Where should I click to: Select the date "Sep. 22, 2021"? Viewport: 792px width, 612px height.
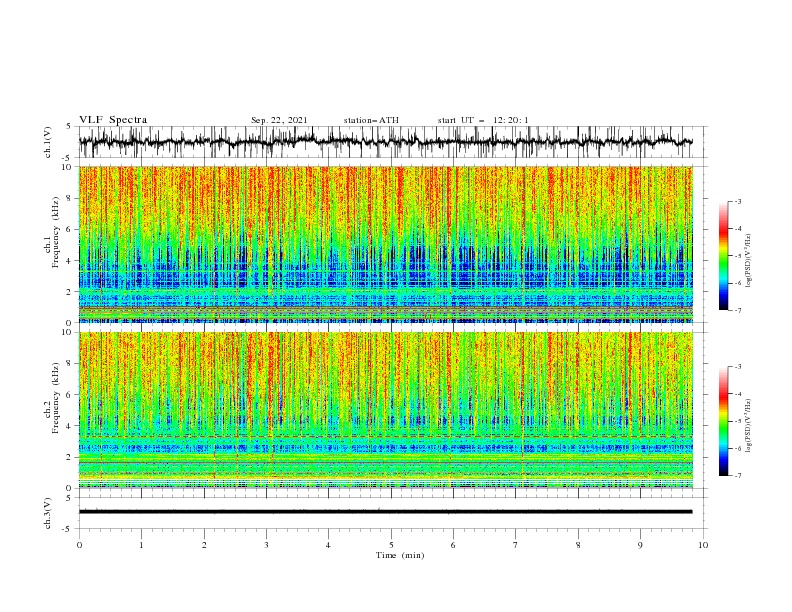[x=279, y=120]
